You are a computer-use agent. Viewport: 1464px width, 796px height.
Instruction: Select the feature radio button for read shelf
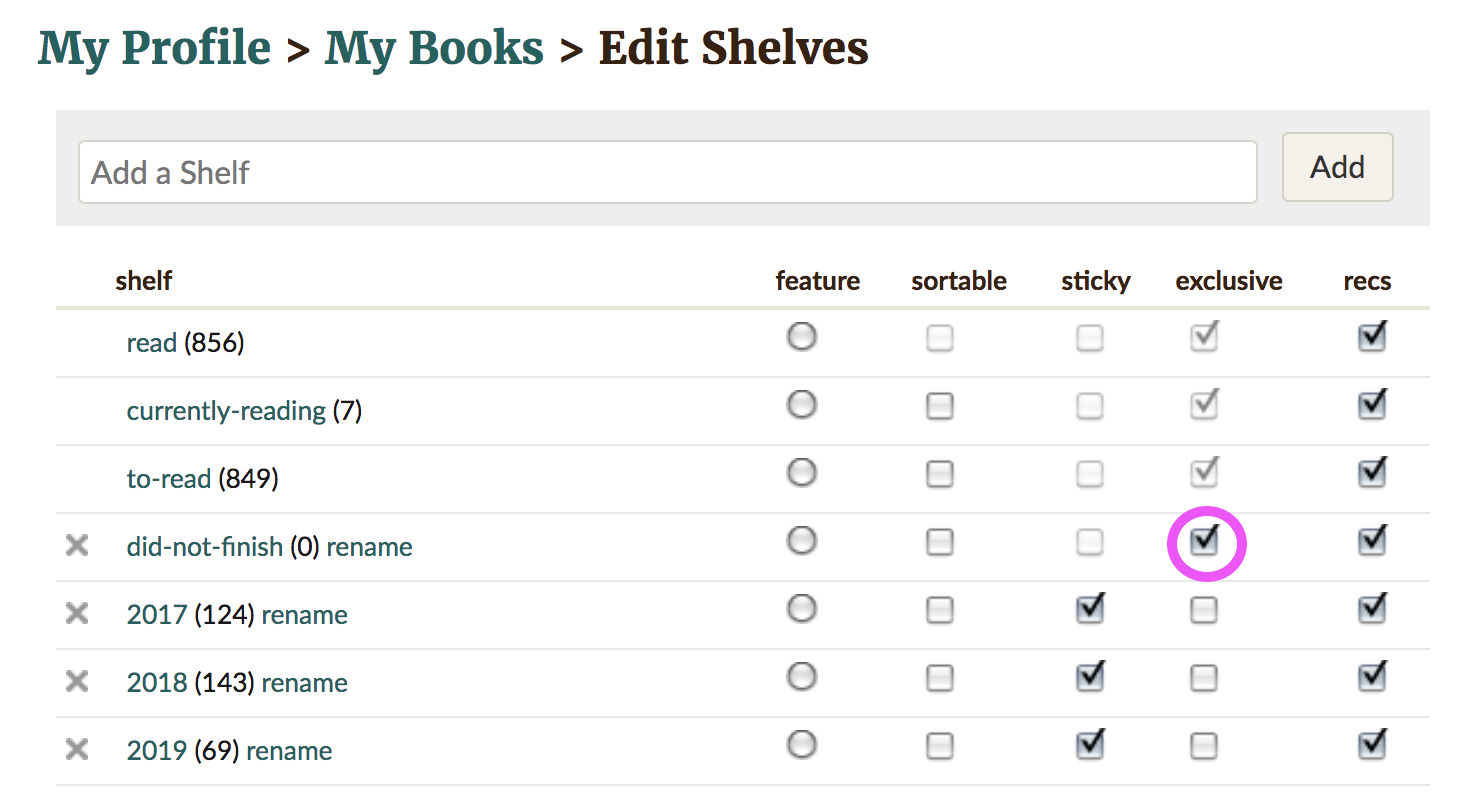(801, 337)
